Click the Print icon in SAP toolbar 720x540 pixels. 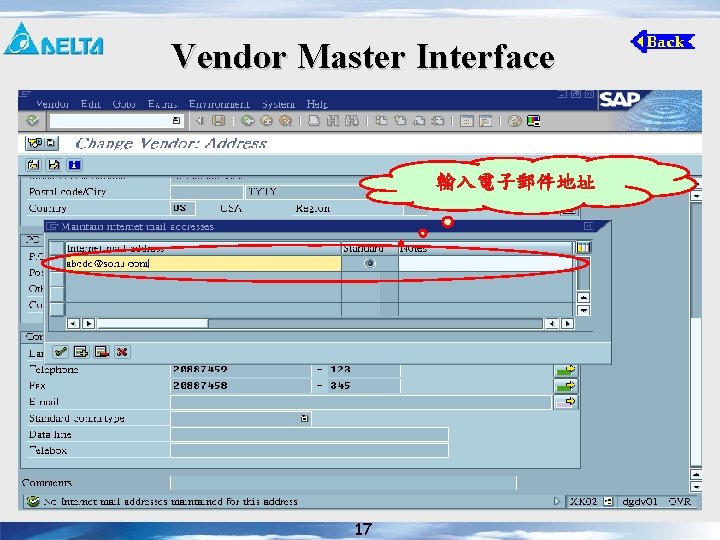(314, 121)
